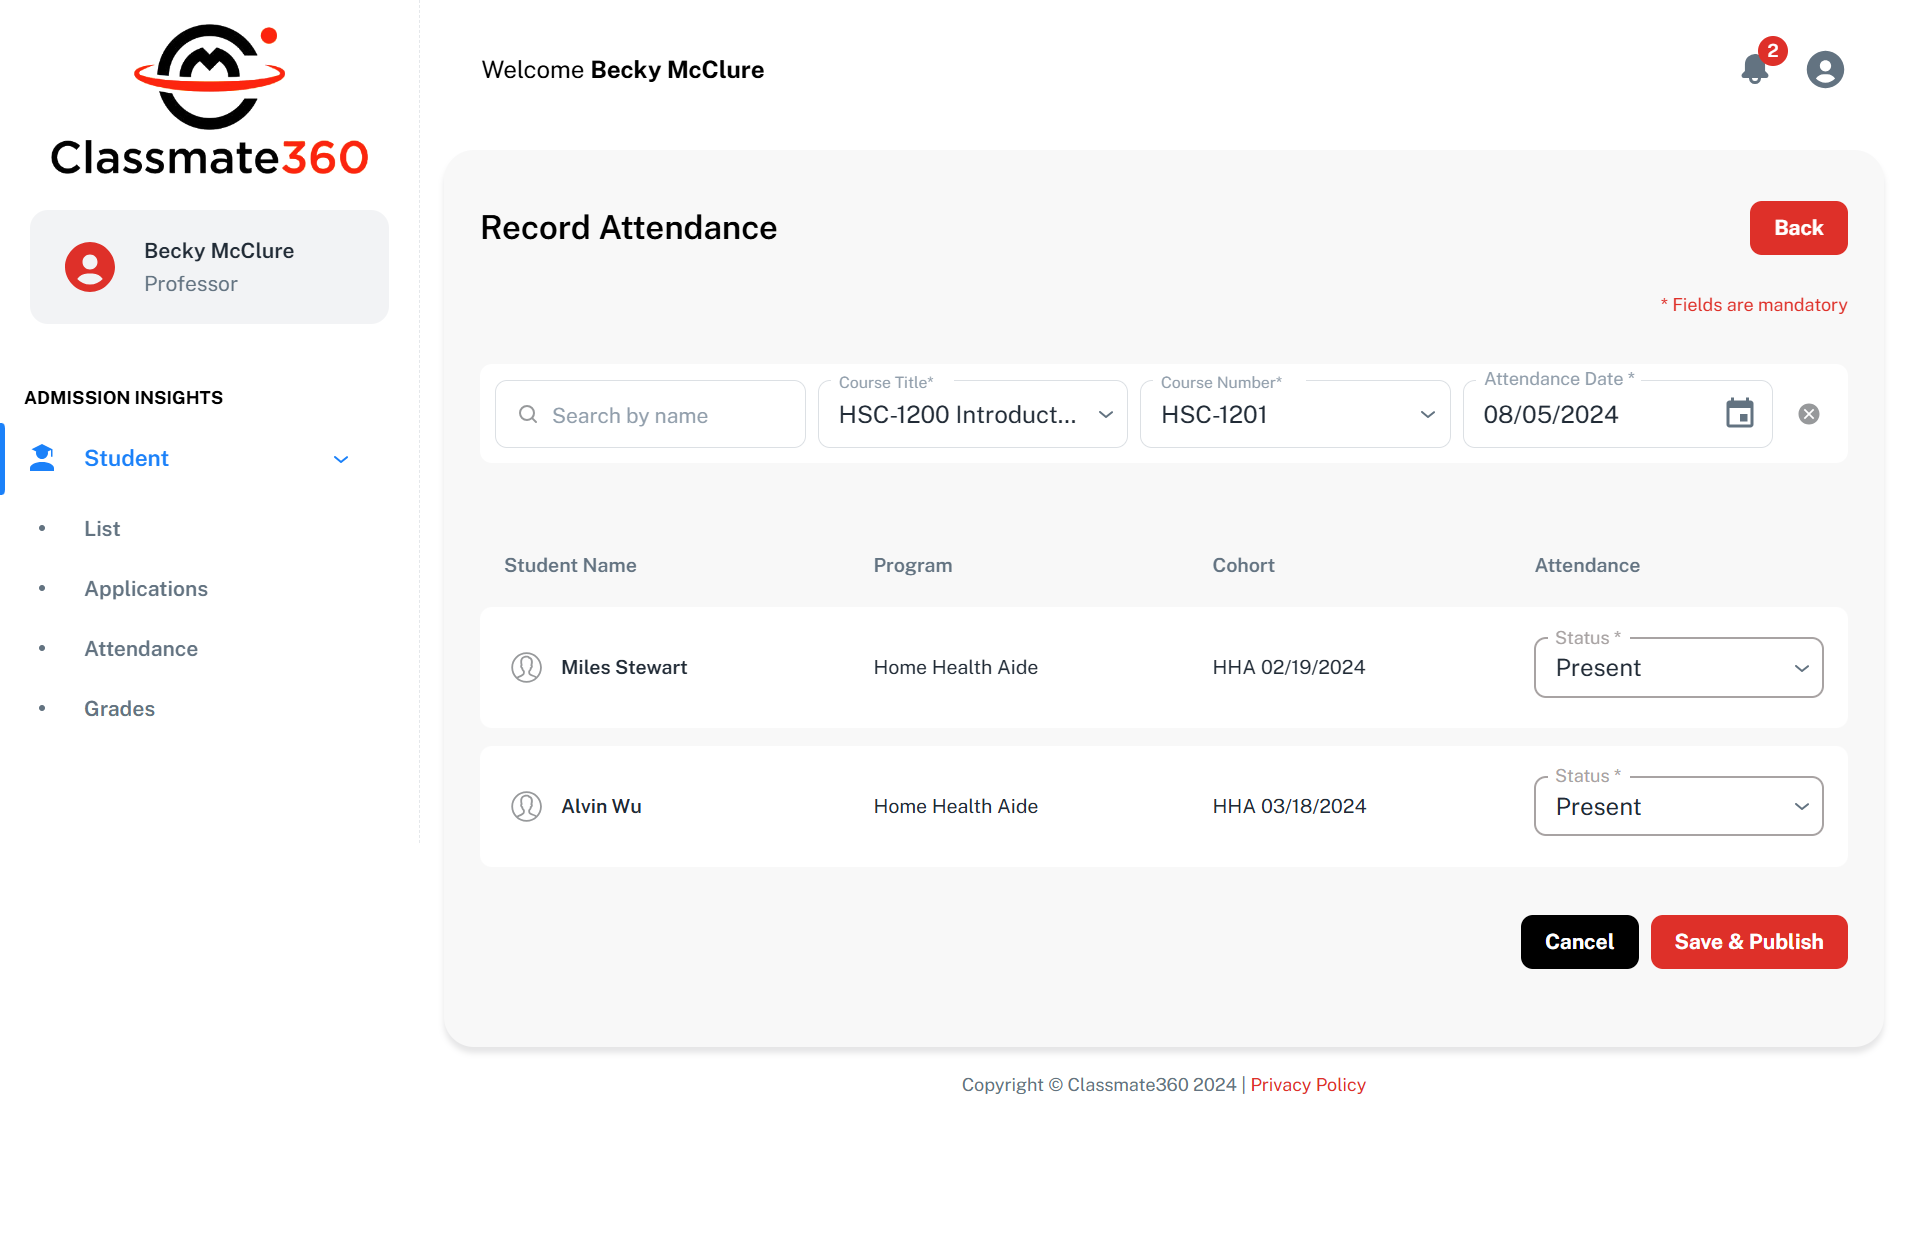Open the notifications bell icon
Screen dimensions: 1908x1249
tap(1754, 69)
